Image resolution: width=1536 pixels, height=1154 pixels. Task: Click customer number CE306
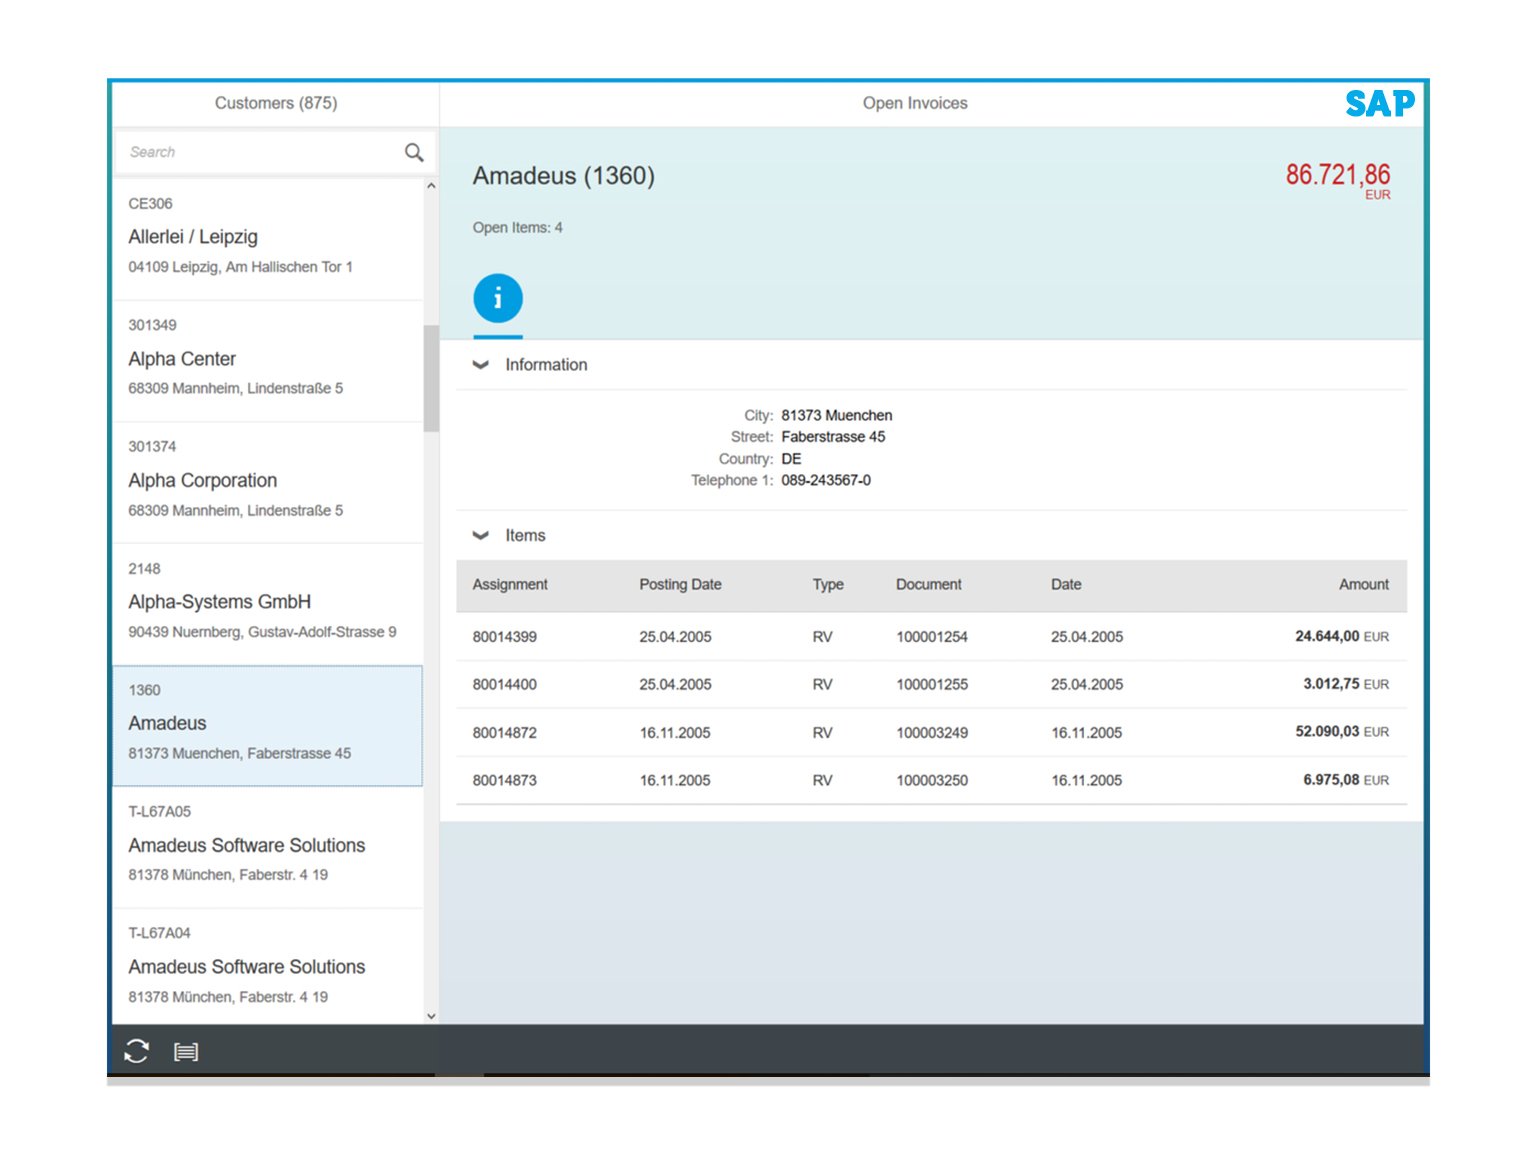pyautogui.click(x=150, y=204)
